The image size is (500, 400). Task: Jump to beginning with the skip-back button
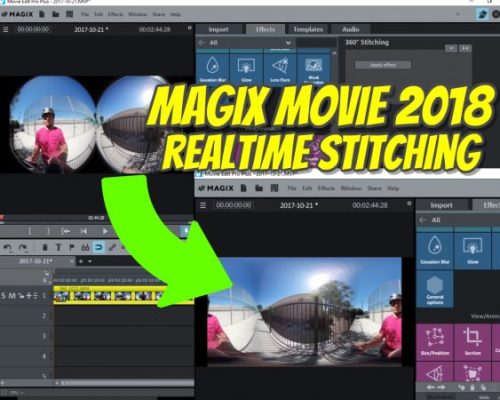84,231
